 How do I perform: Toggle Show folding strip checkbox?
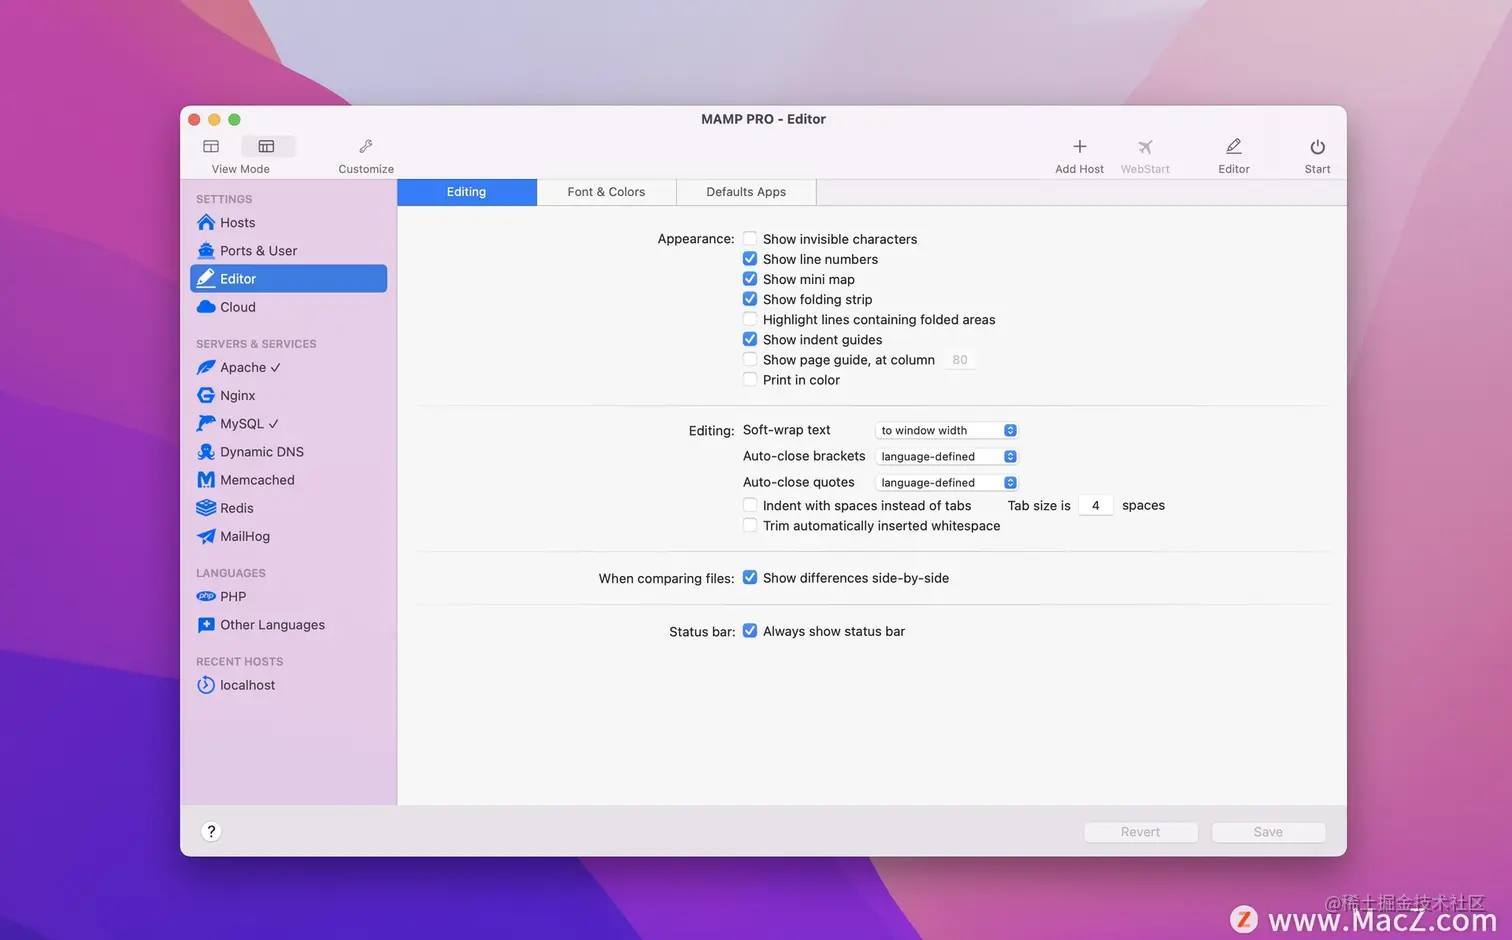[750, 299]
